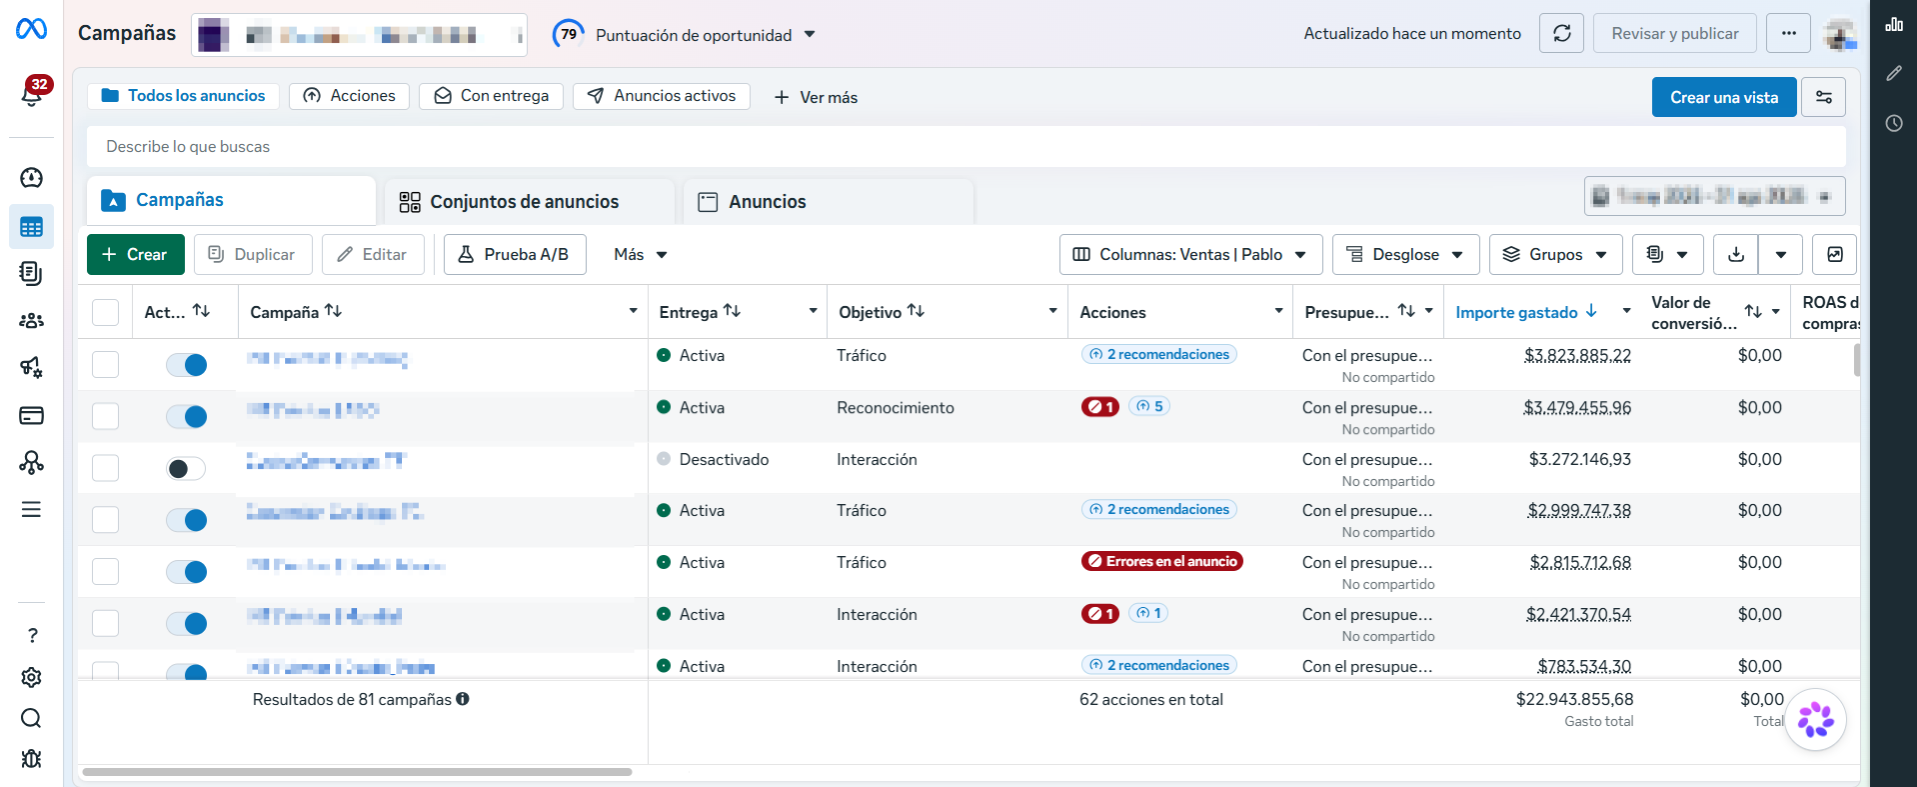Click Describe lo que buscas search field

[966, 146]
